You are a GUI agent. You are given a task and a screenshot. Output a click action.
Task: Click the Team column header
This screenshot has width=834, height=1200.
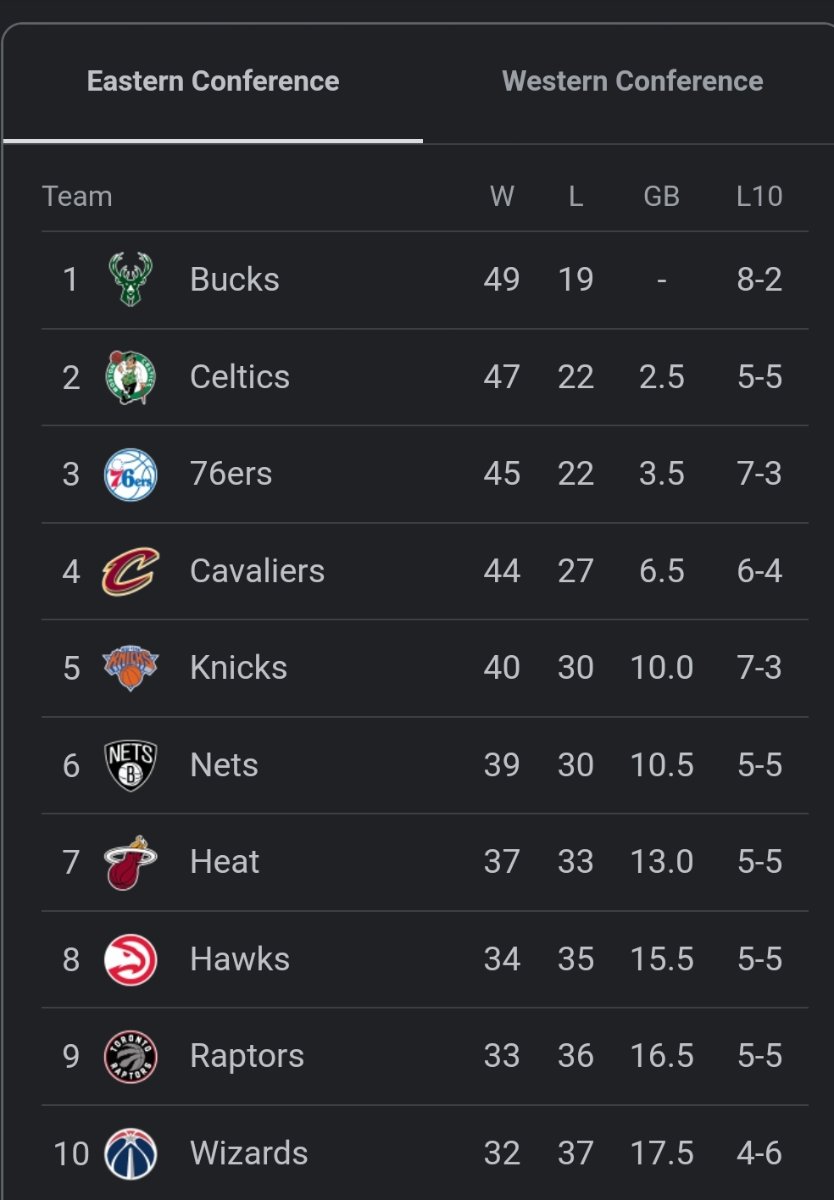(77, 196)
